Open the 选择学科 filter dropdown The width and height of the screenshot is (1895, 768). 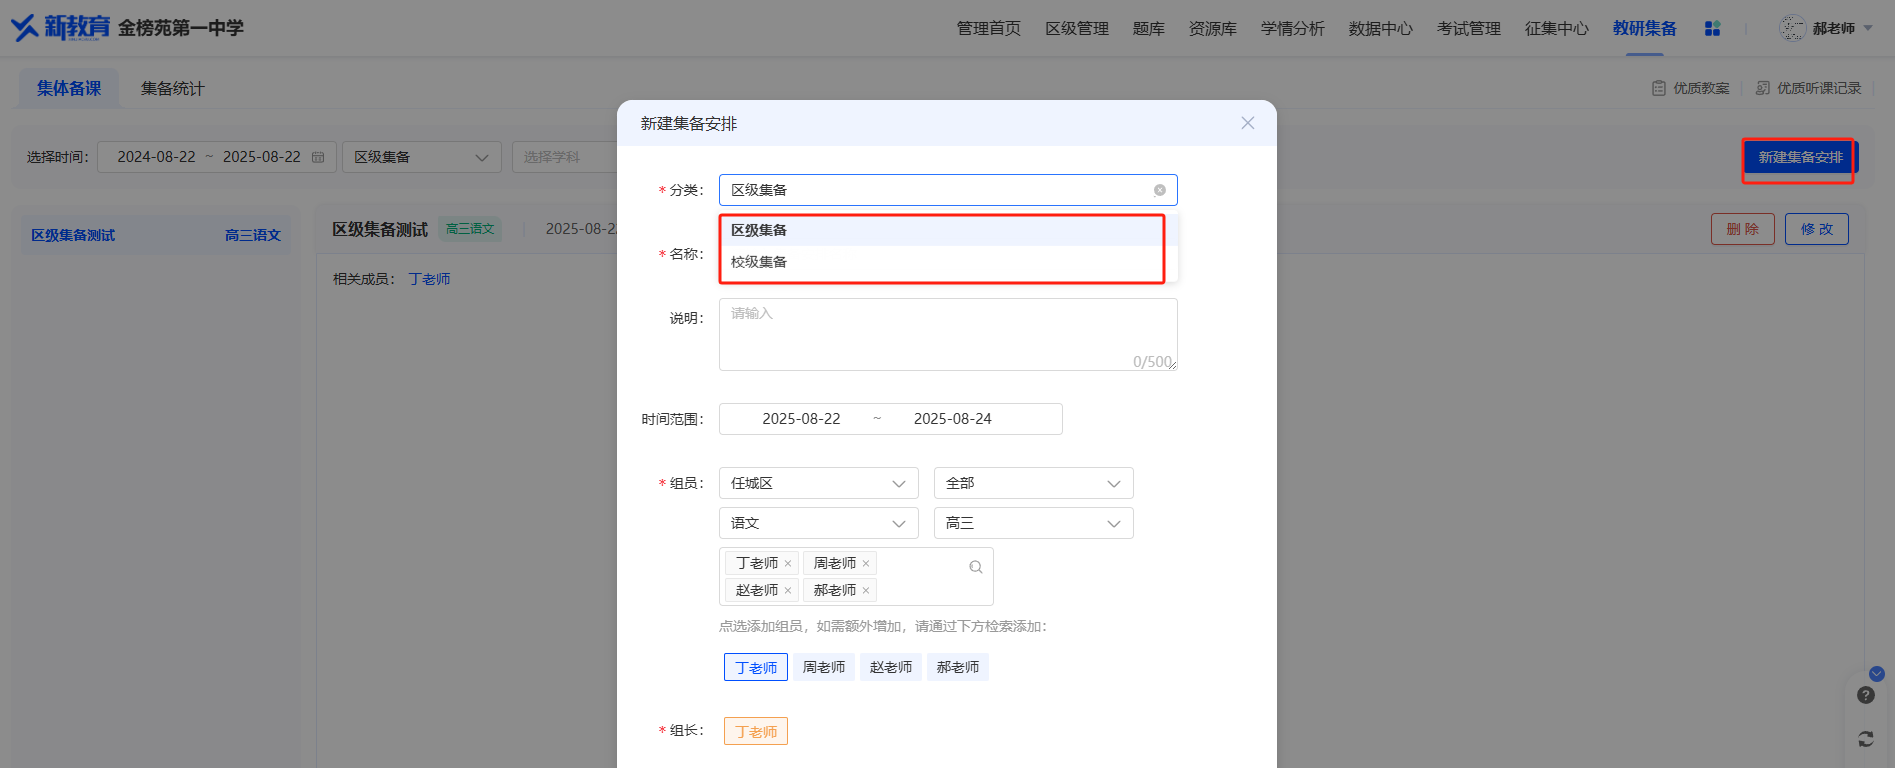565,157
